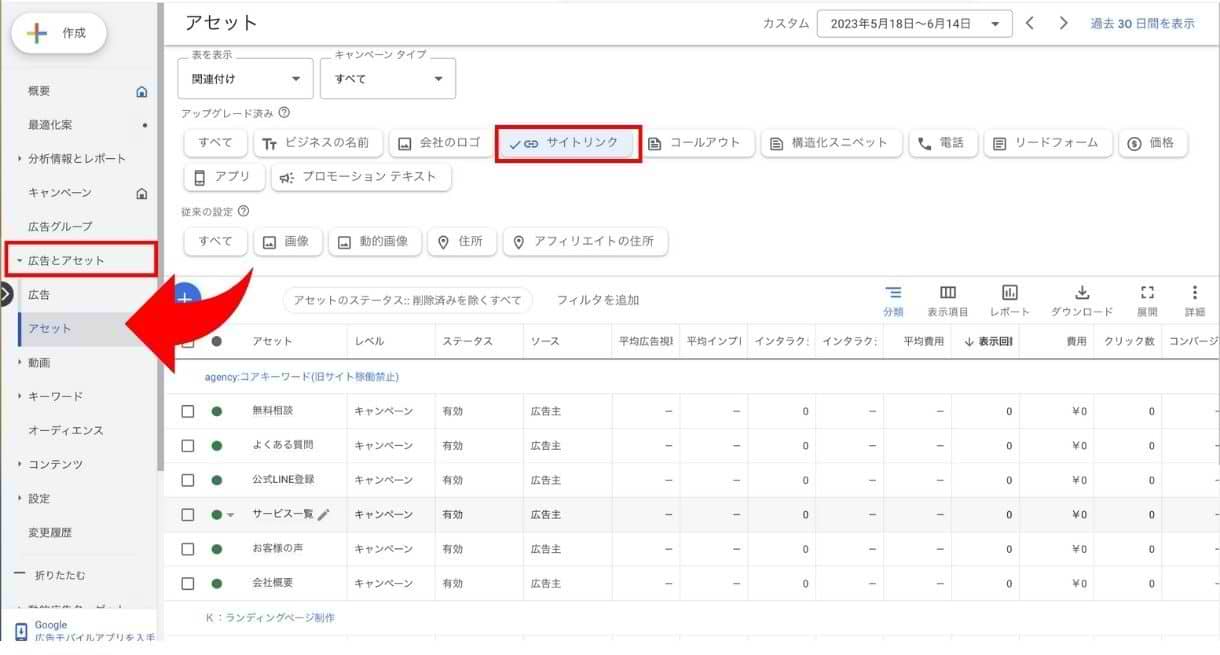This screenshot has height=655, width=1220.
Task: Open the 表を表示 関連付け dropdown
Action: click(x=245, y=79)
